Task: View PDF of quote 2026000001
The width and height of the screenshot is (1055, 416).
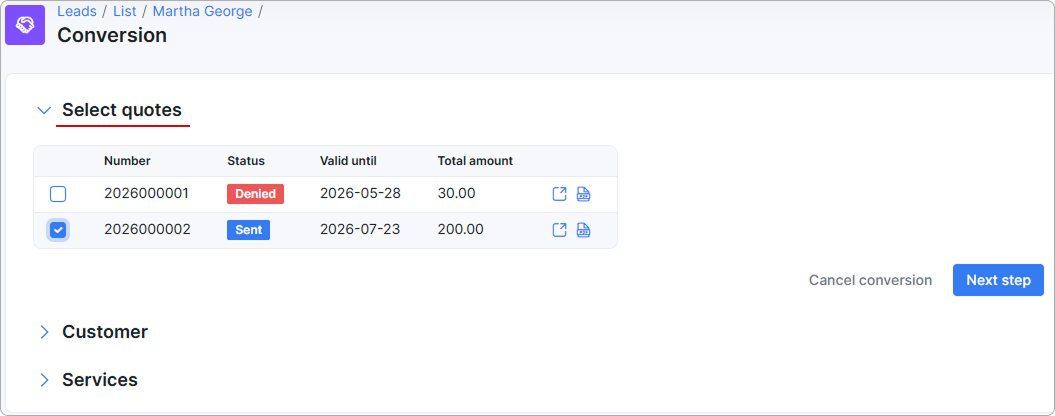Action: pyautogui.click(x=584, y=194)
